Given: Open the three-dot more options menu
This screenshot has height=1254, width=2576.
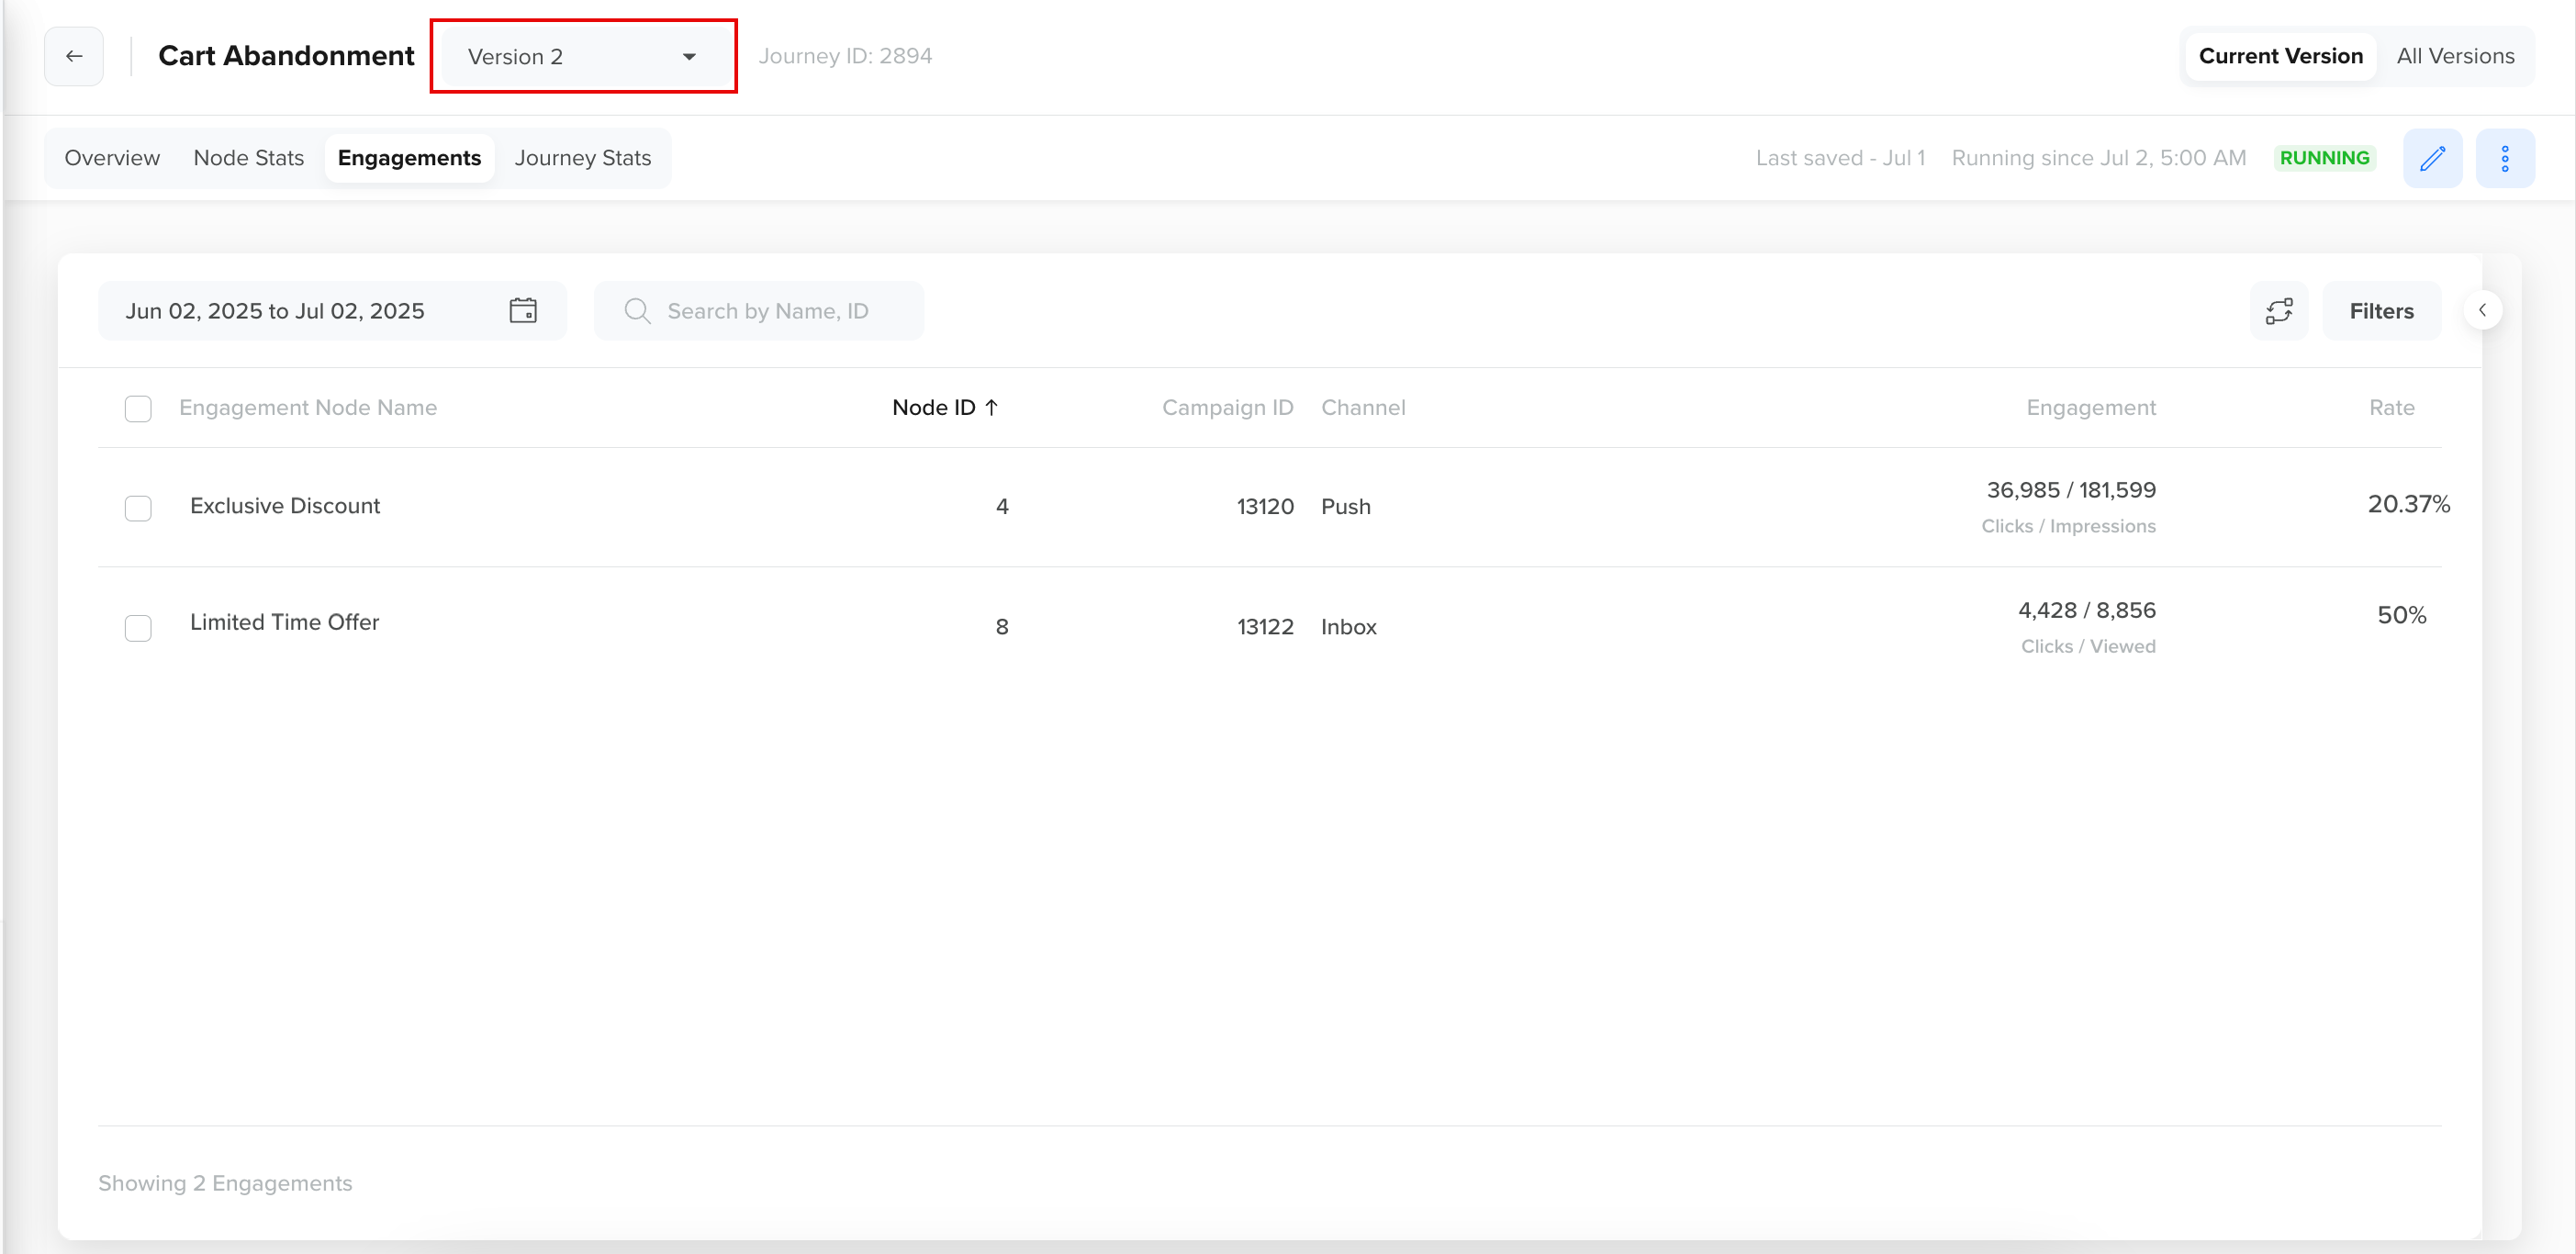Looking at the screenshot, I should click(2504, 158).
